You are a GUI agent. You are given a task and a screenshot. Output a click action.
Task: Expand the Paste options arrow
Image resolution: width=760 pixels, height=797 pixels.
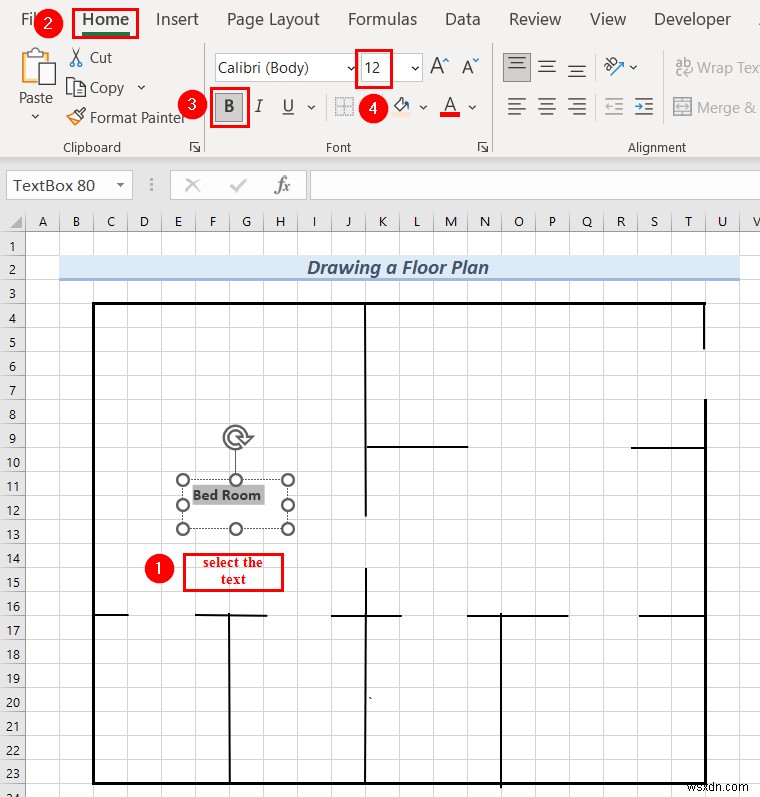click(35, 116)
